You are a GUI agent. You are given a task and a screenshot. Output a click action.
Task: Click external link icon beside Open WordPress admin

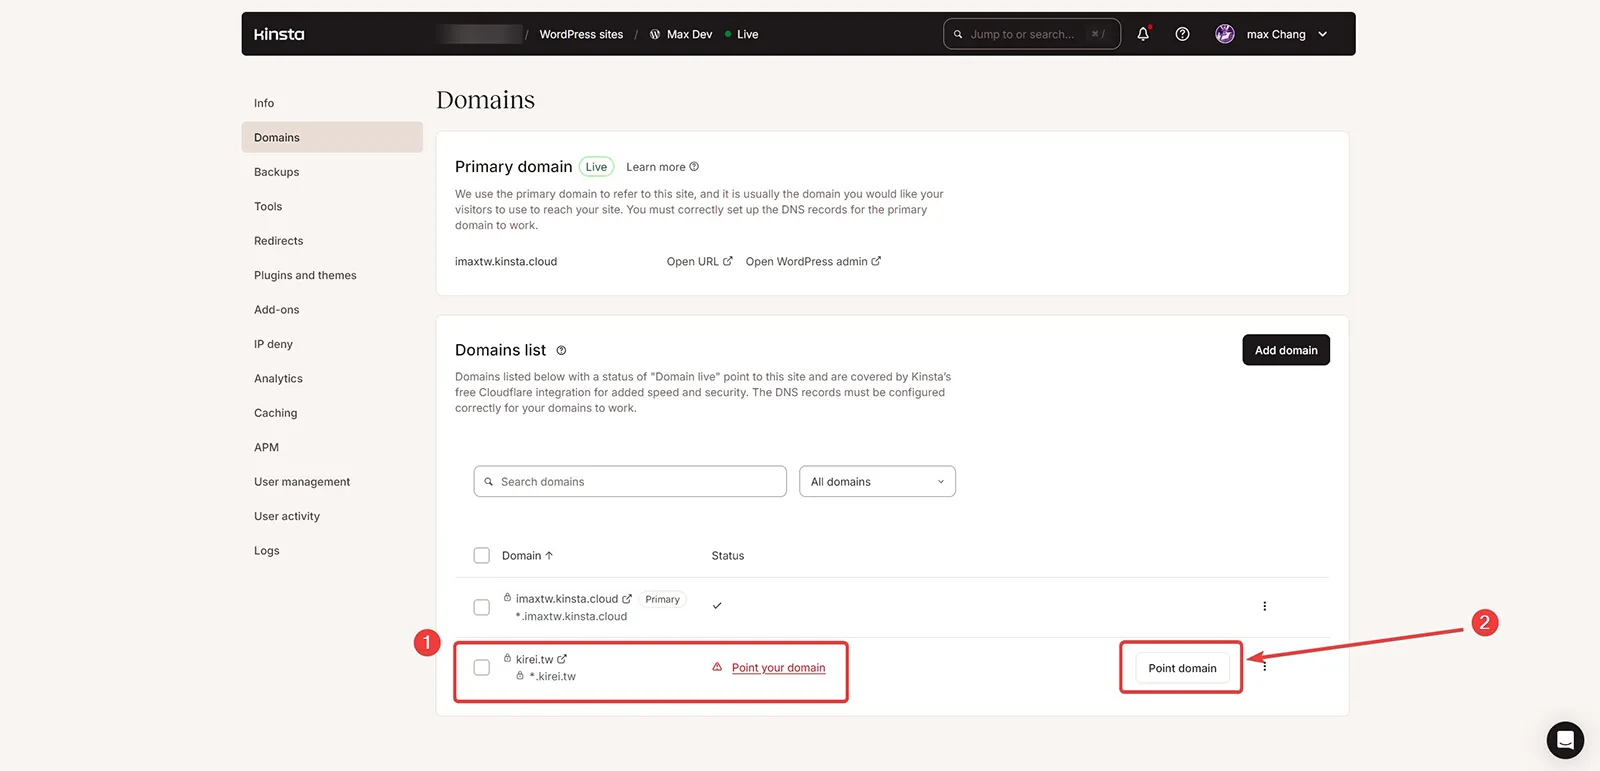[876, 261]
